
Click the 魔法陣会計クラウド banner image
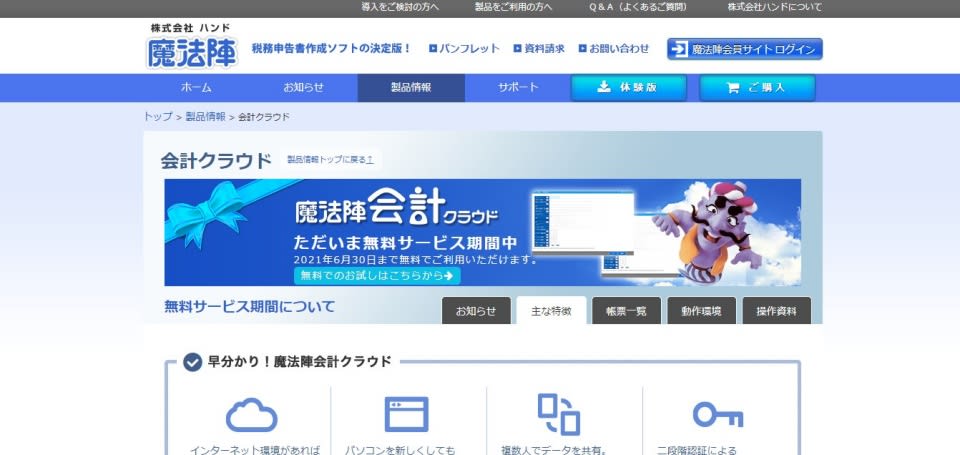(482, 232)
